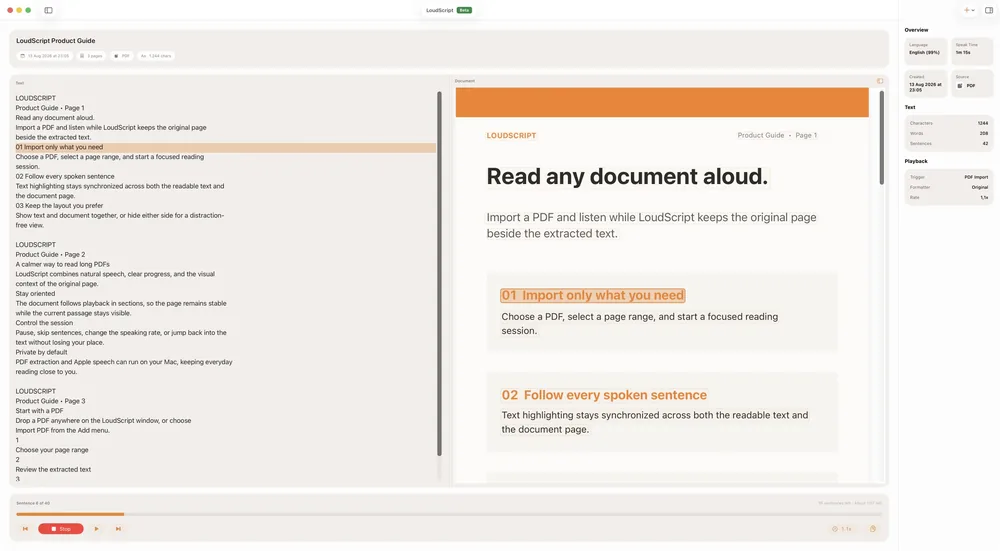Screen dimensions: 1000x551
Task: Select text line 'Start with a PDF'
Action: pyautogui.click(x=40, y=411)
